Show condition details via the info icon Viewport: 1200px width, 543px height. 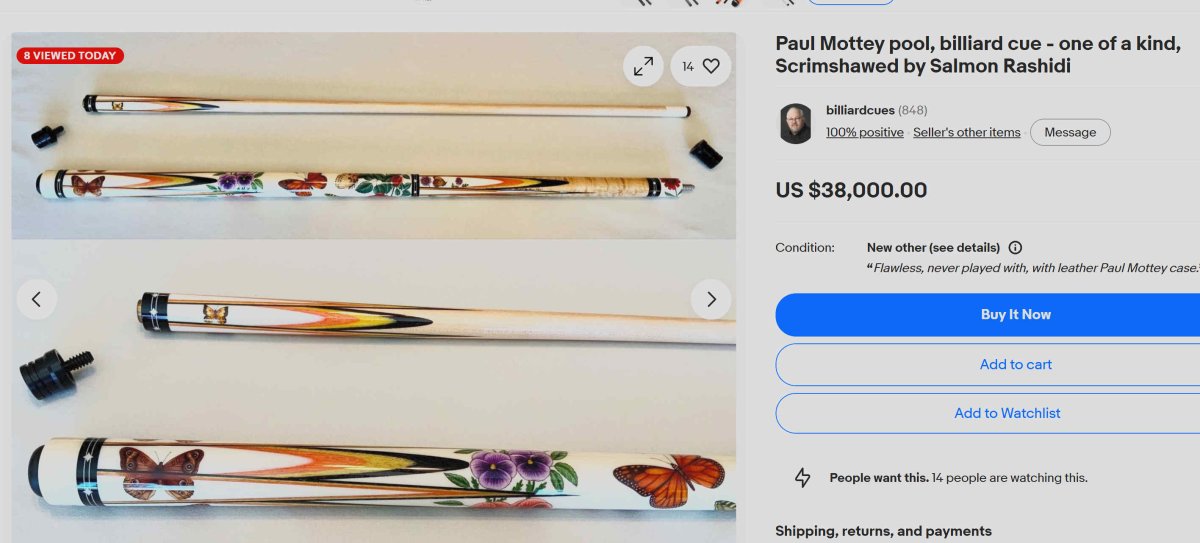point(1015,247)
